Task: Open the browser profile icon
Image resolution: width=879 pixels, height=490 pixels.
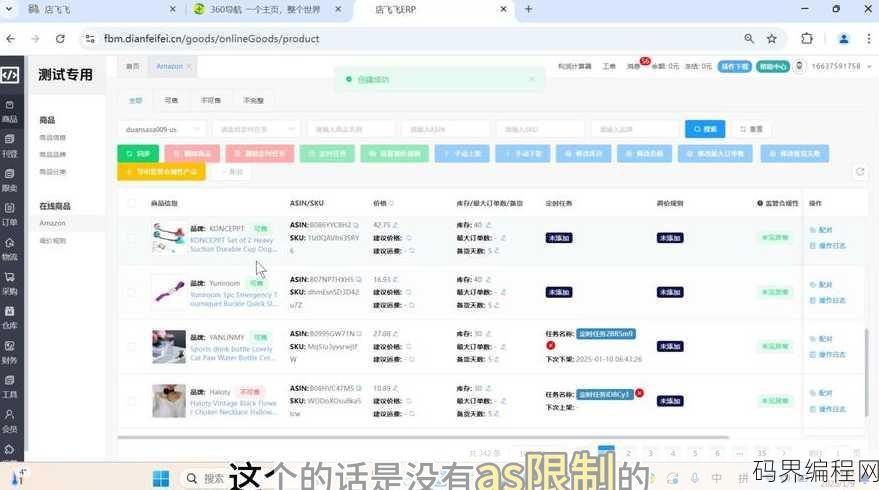Action: pos(843,39)
